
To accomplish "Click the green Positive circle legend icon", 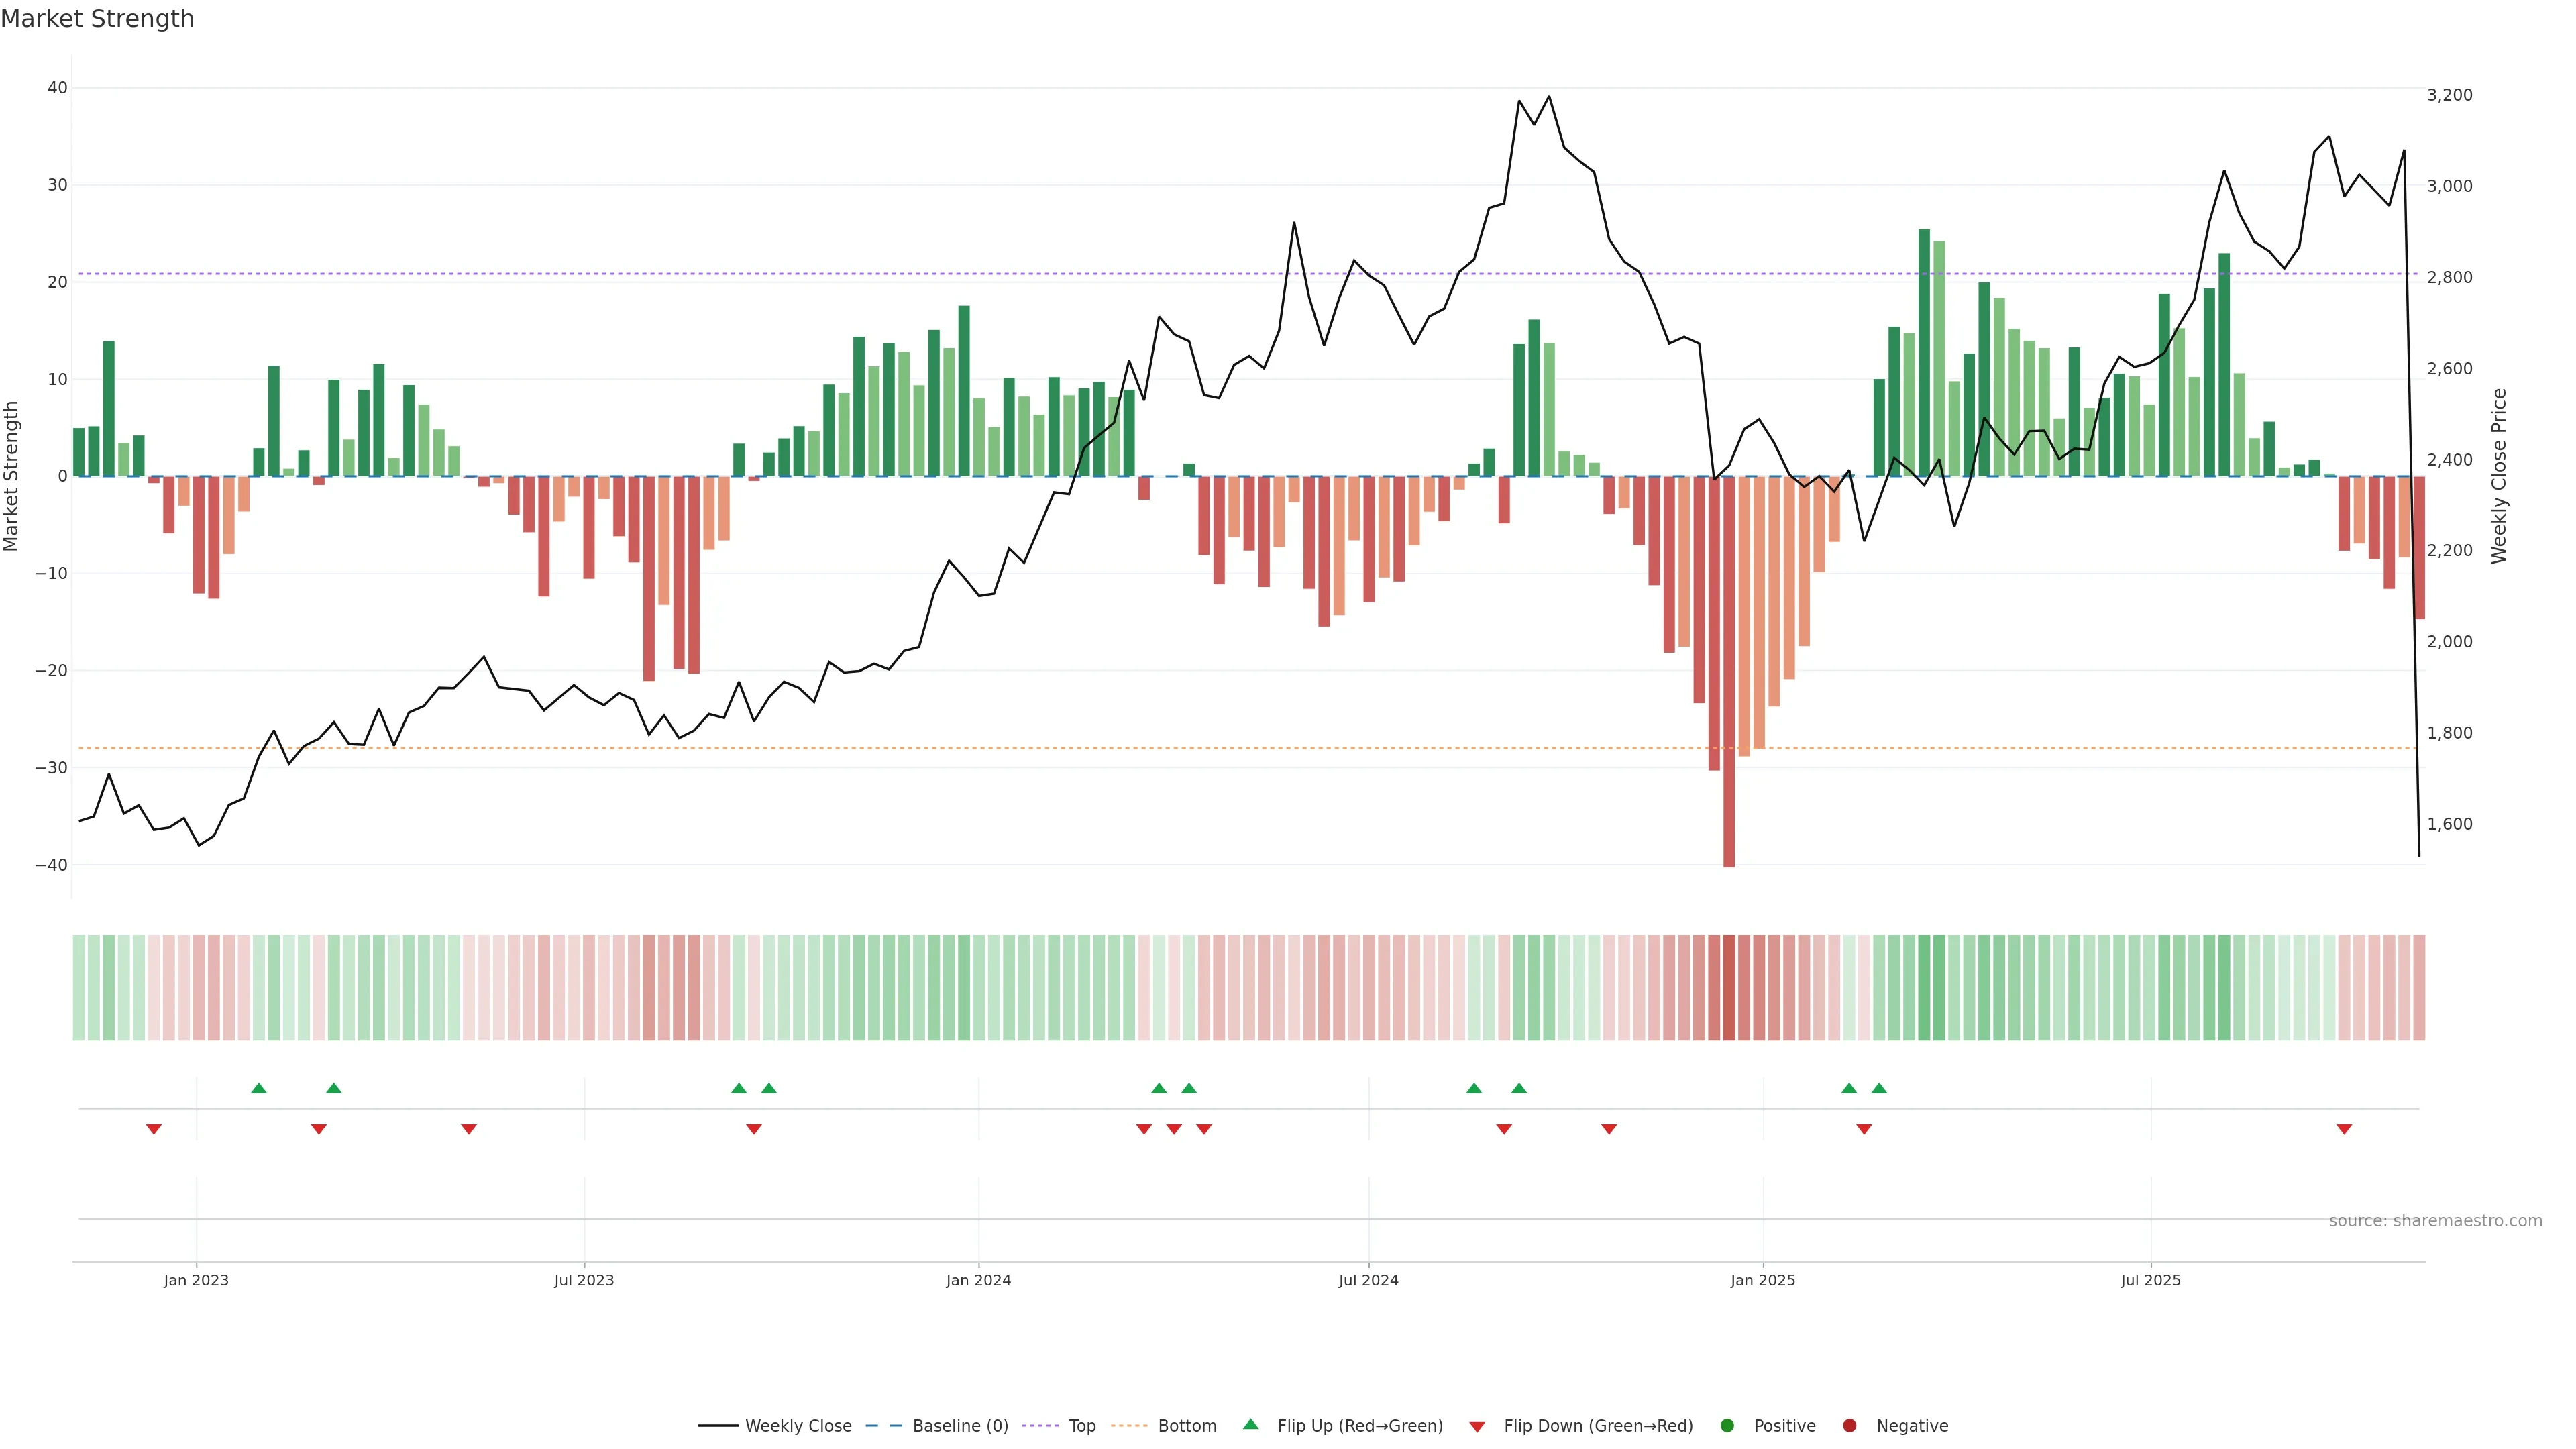I will point(1727,1426).
